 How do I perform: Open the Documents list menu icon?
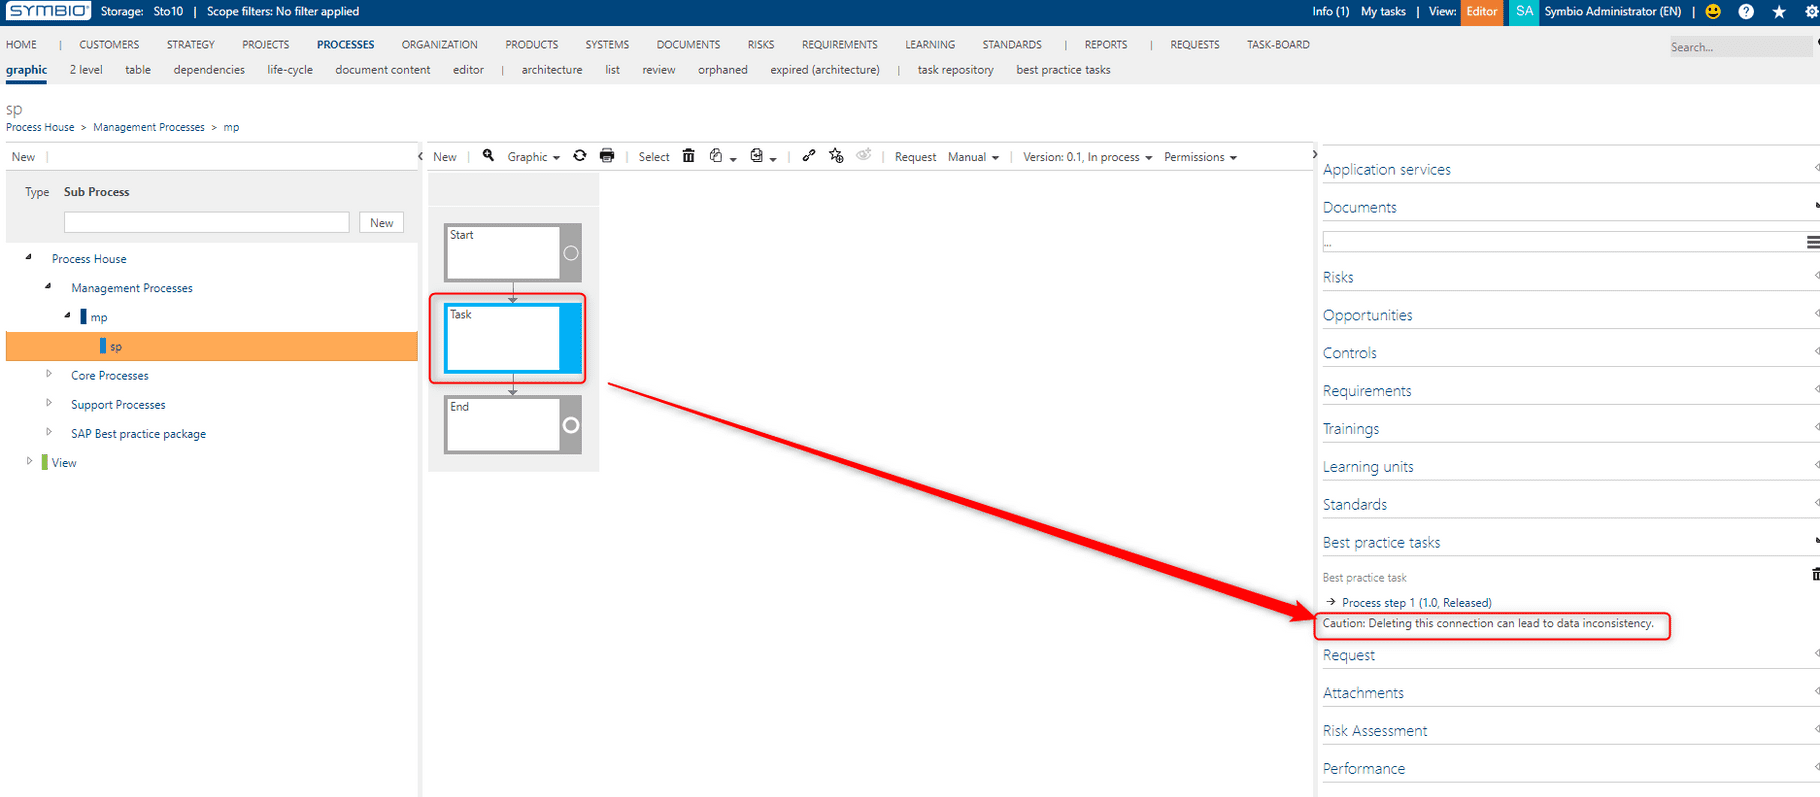click(x=1813, y=242)
